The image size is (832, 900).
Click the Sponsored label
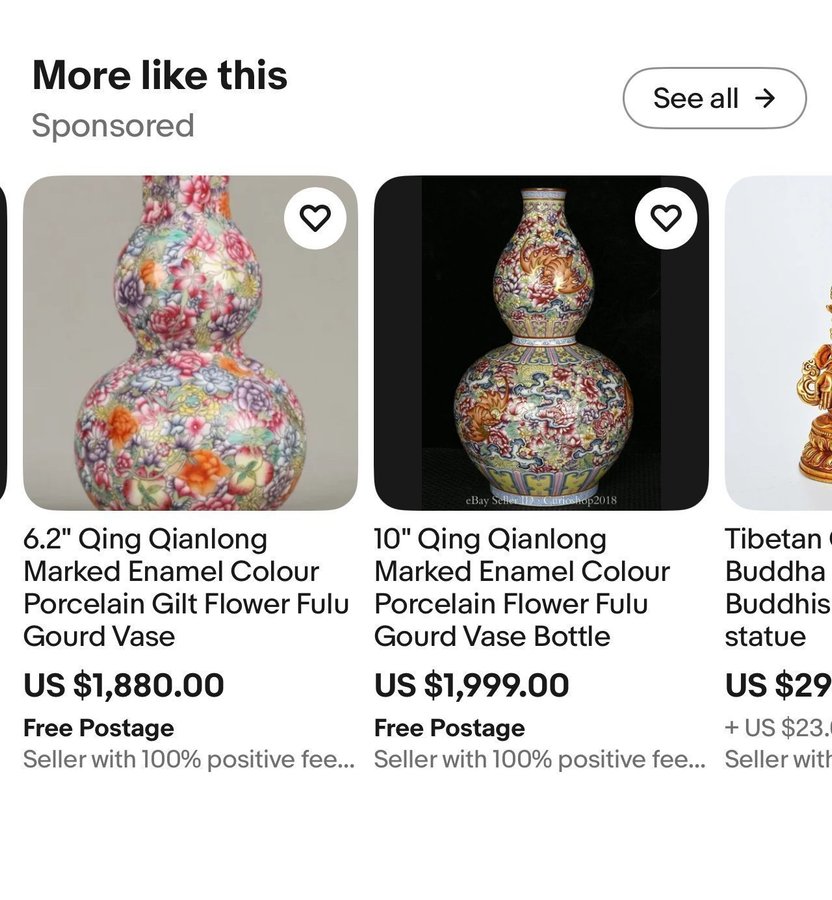[x=113, y=126]
